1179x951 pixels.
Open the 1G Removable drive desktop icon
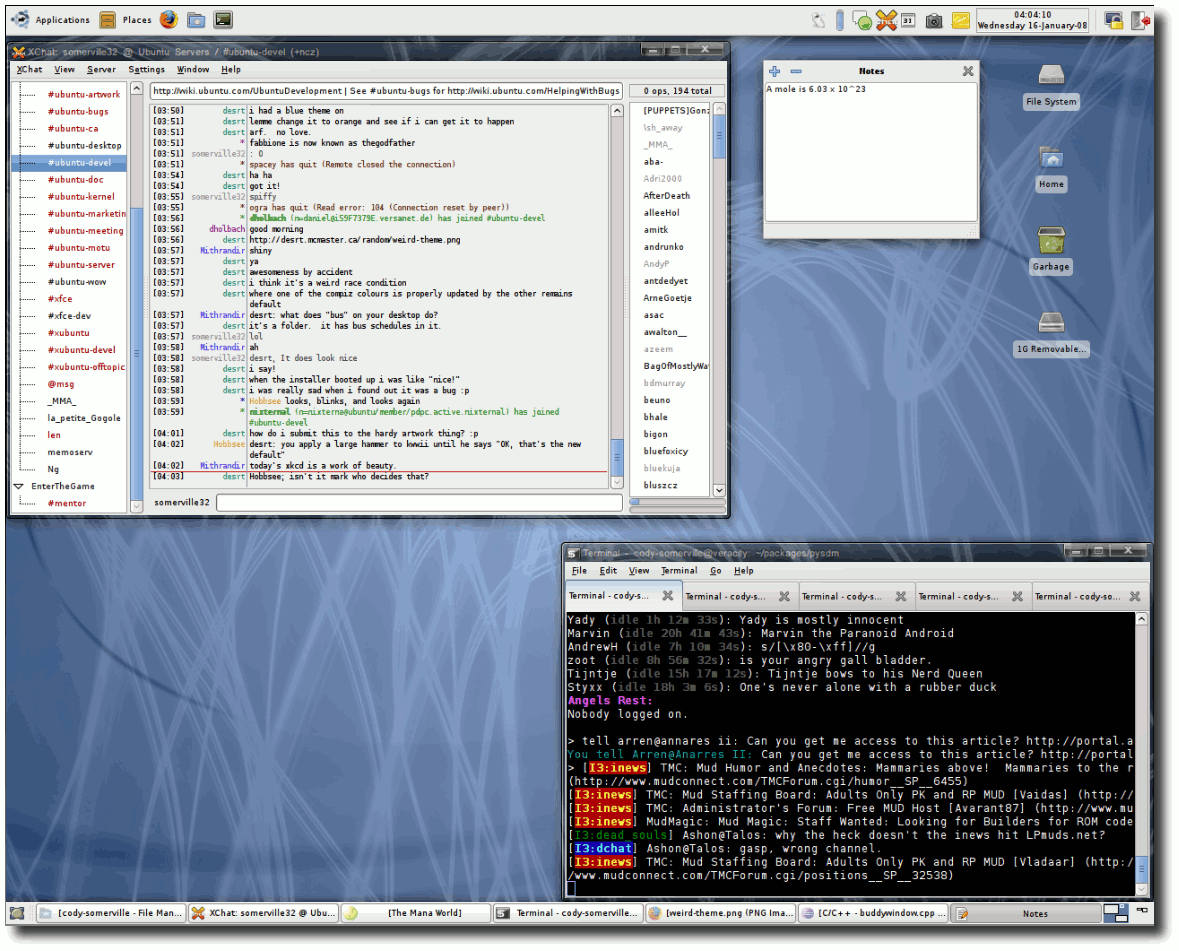pos(1051,333)
